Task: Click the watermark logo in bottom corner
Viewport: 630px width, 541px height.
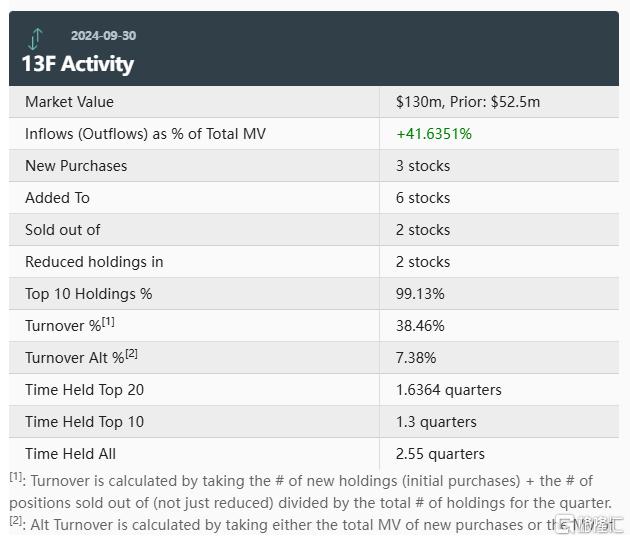Action: point(589,525)
